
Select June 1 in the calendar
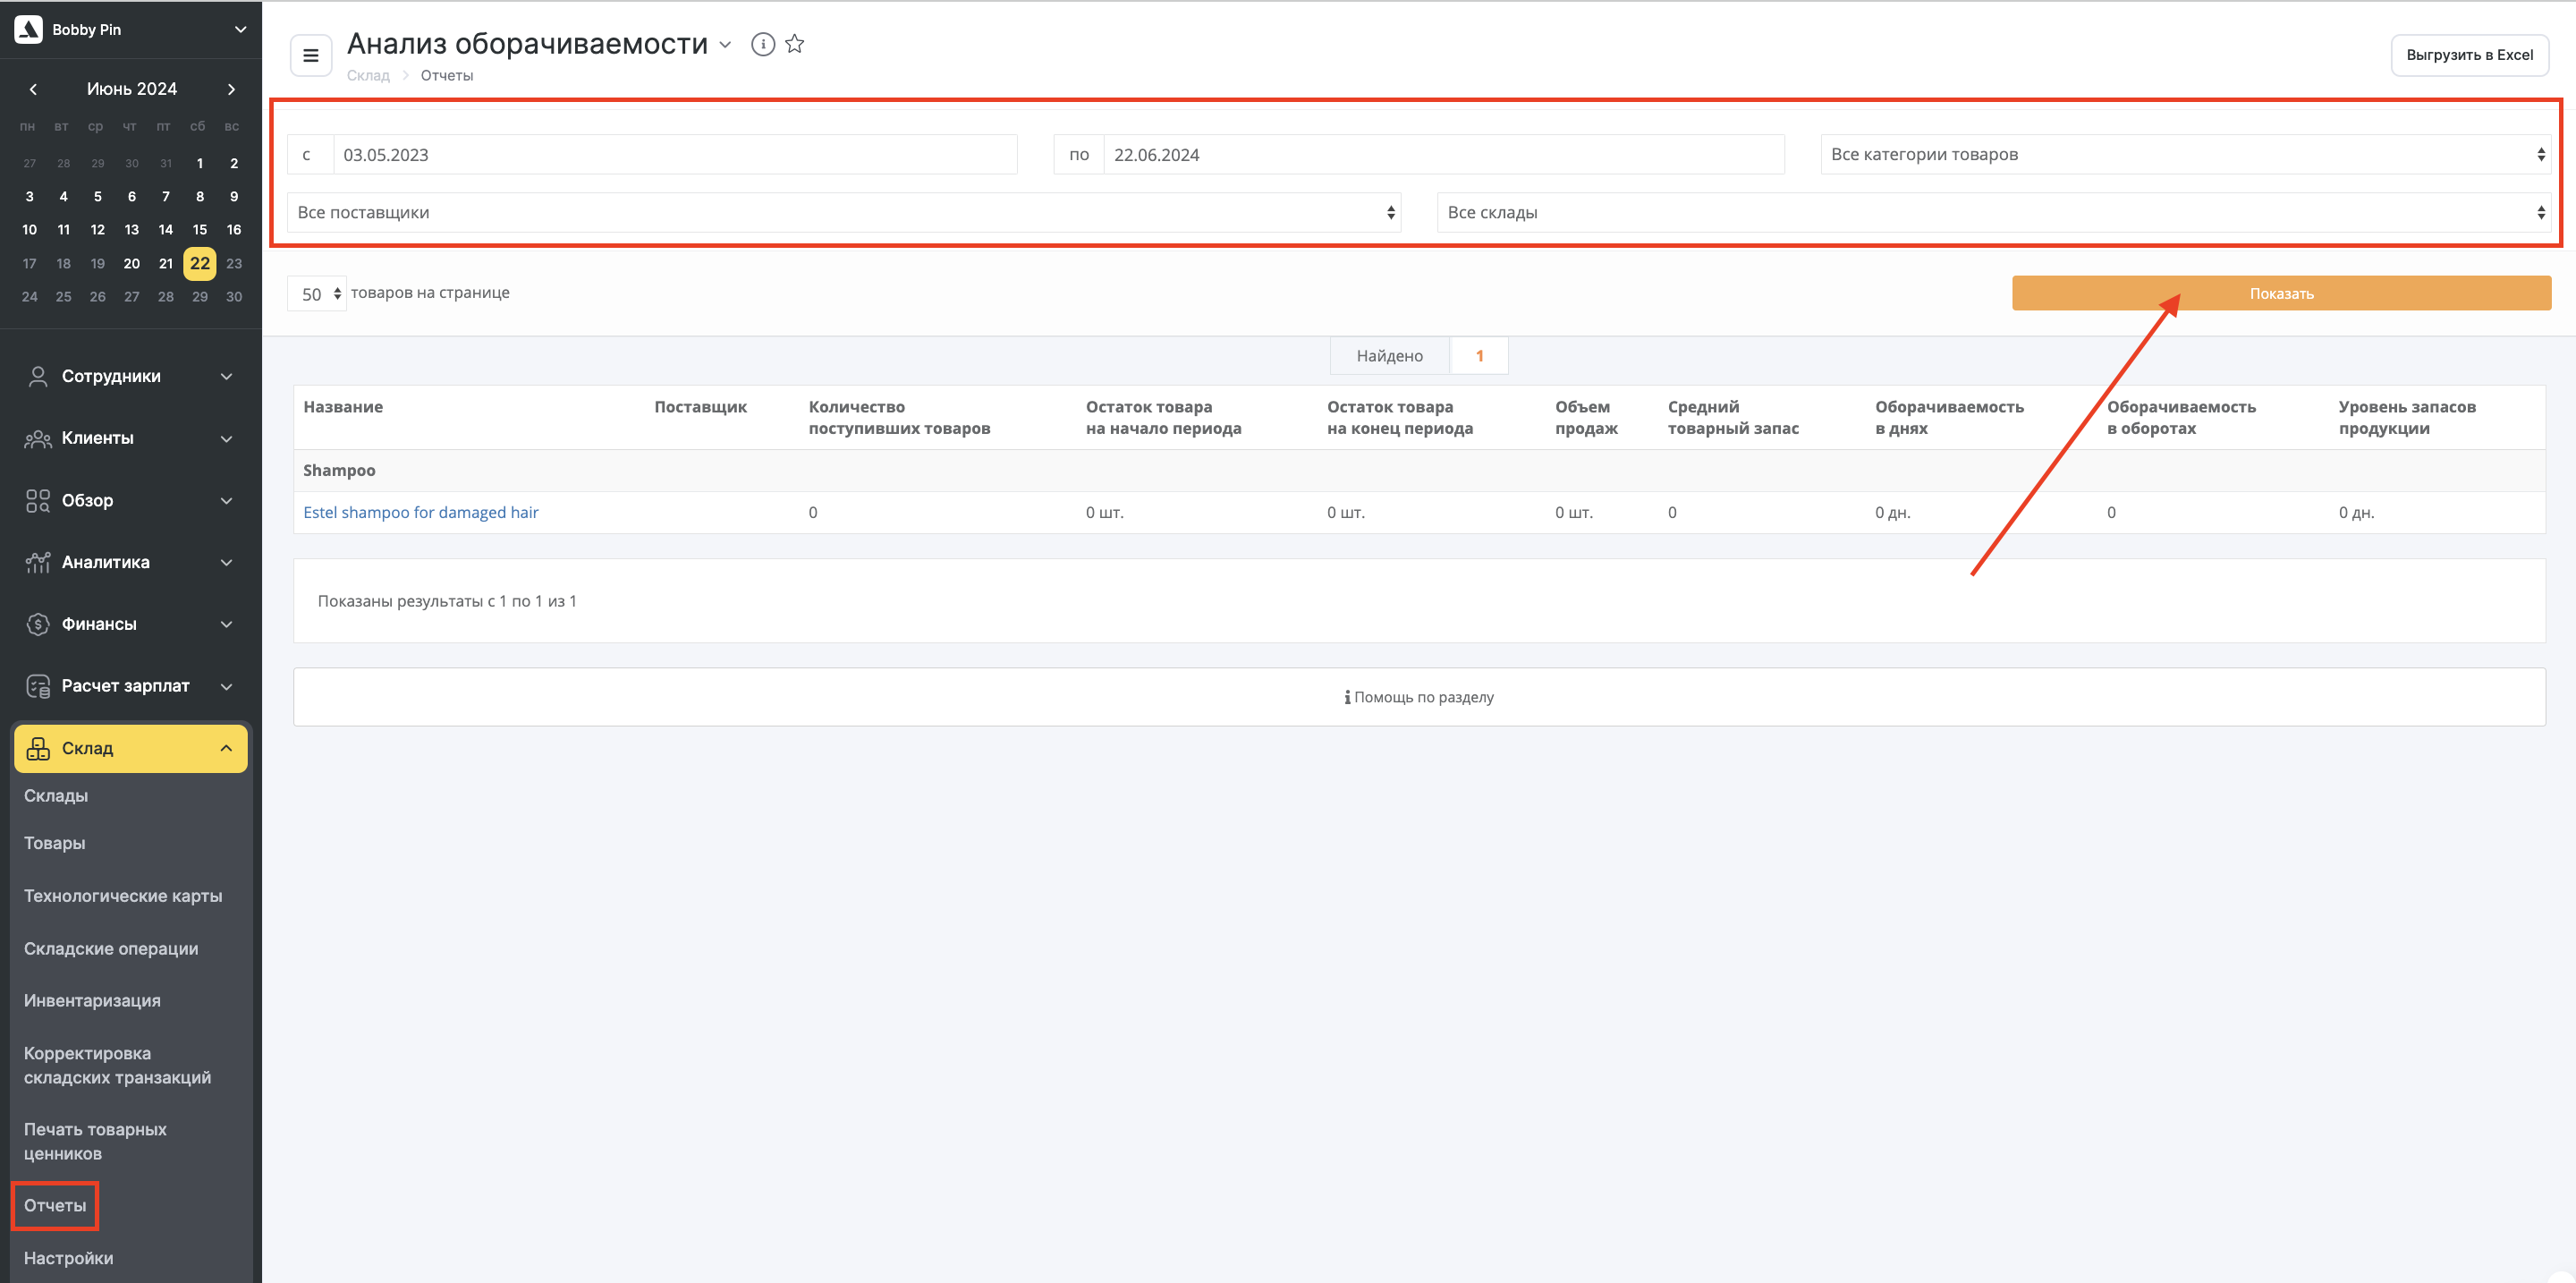[200, 163]
